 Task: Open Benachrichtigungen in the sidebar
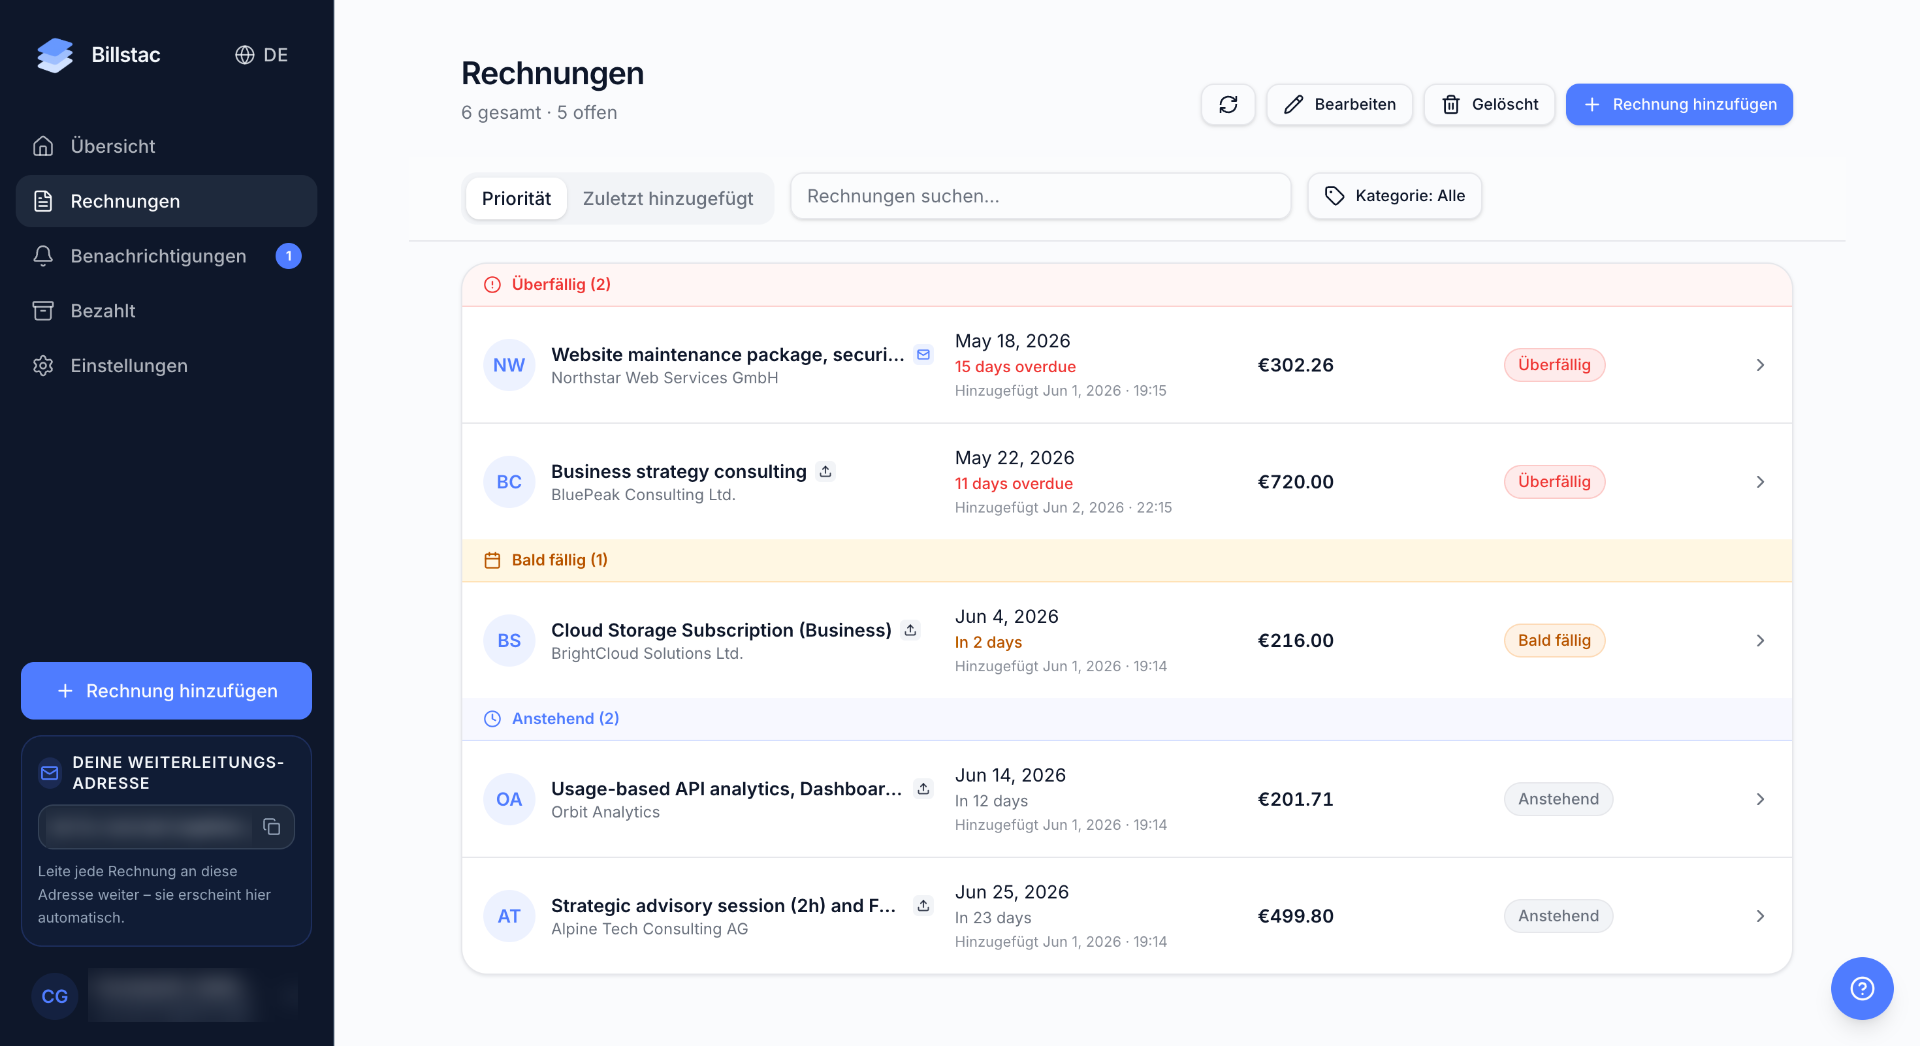click(166, 256)
